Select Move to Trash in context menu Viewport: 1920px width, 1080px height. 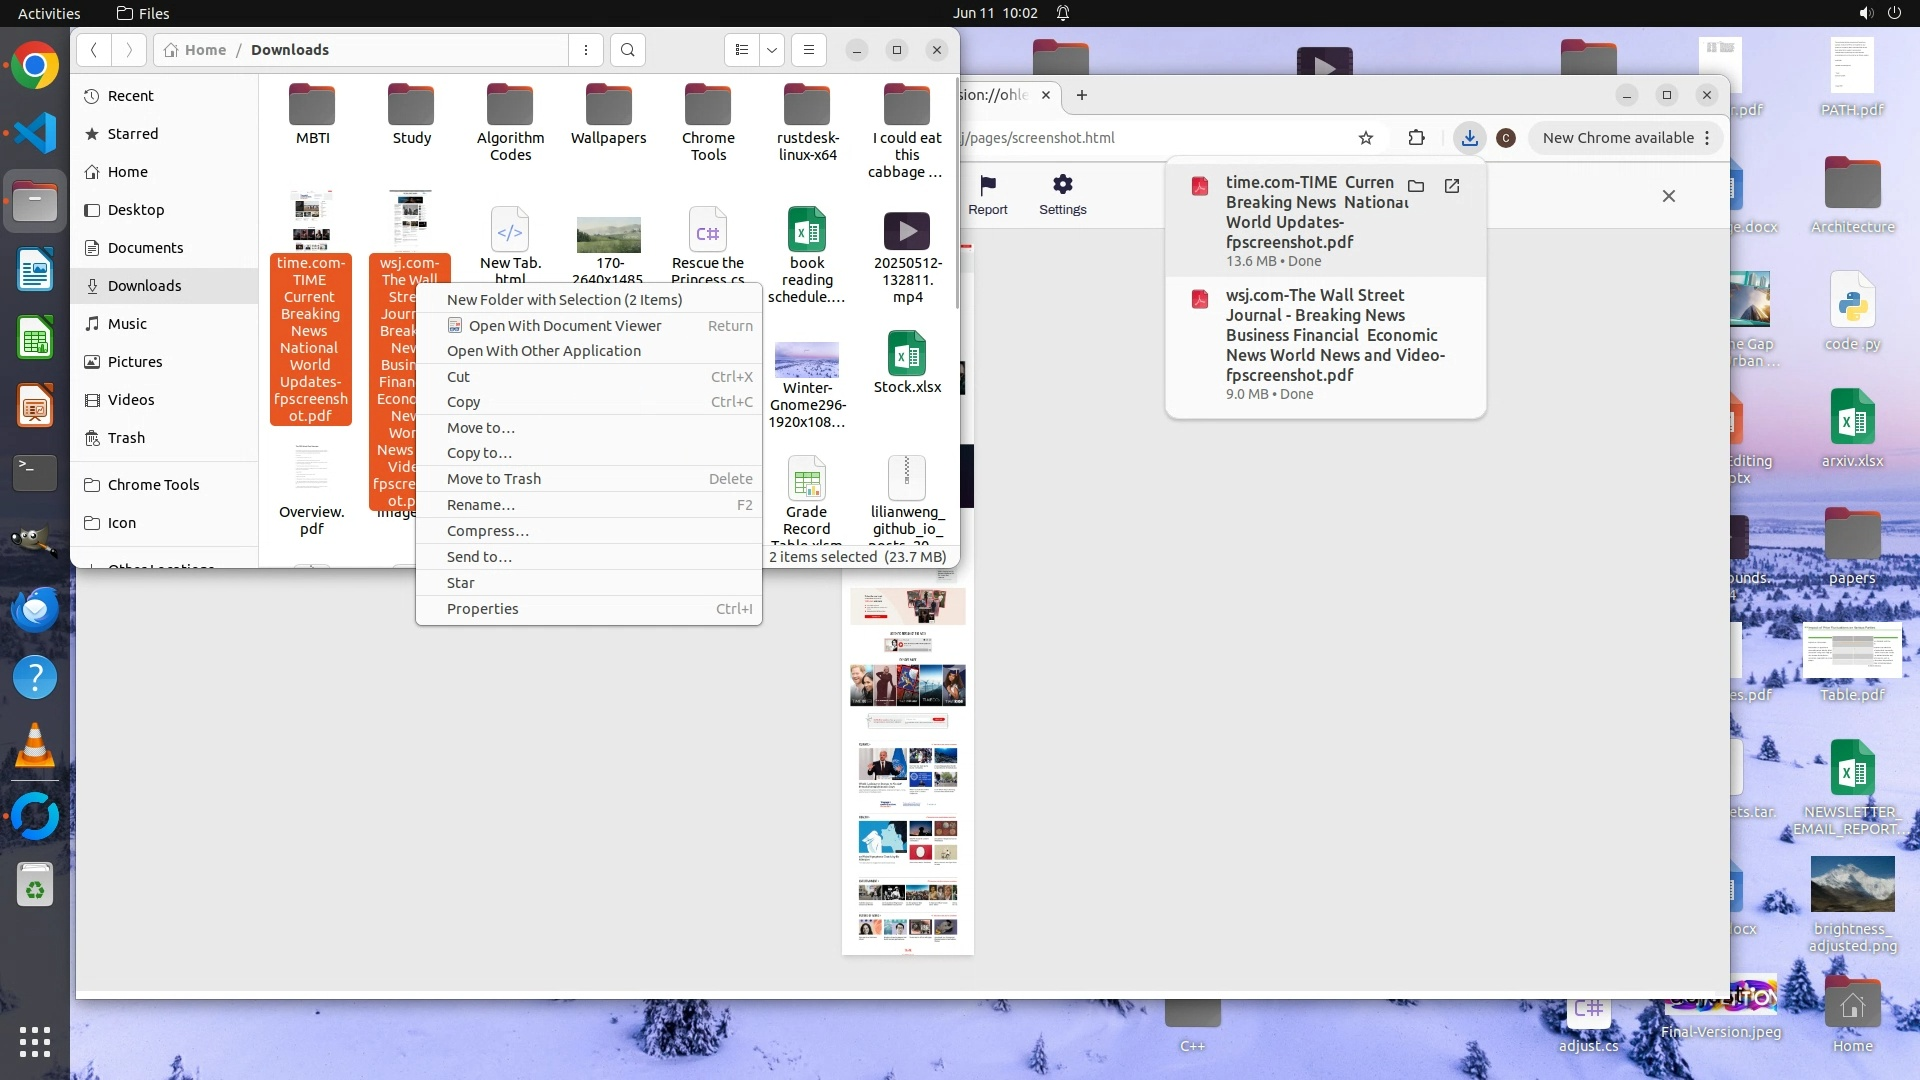[494, 479]
